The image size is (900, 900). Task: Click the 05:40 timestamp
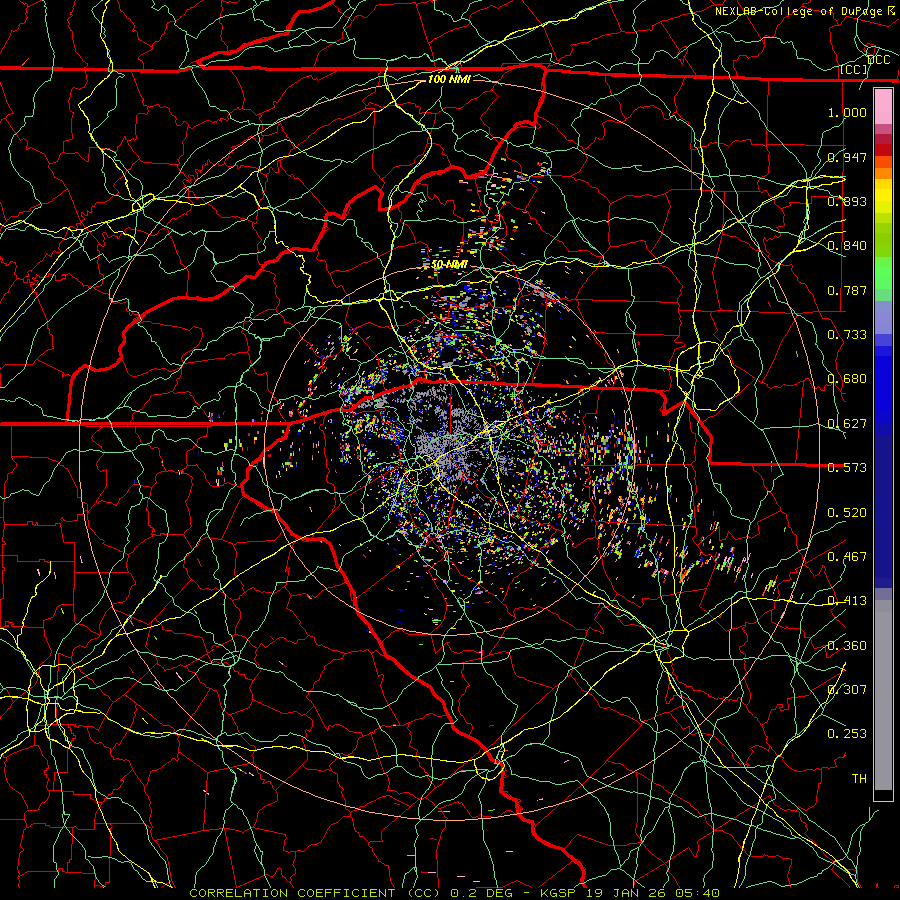[x=697, y=893]
